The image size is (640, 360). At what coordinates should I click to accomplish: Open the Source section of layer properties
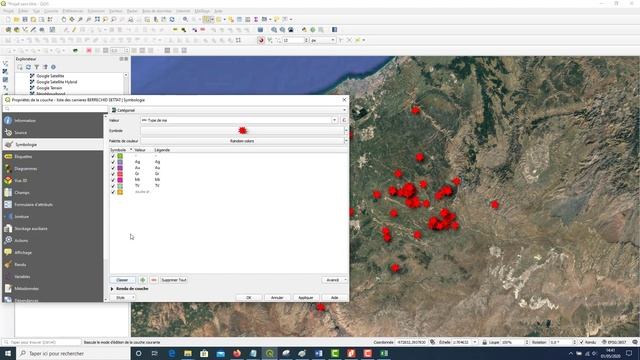[x=53, y=132]
